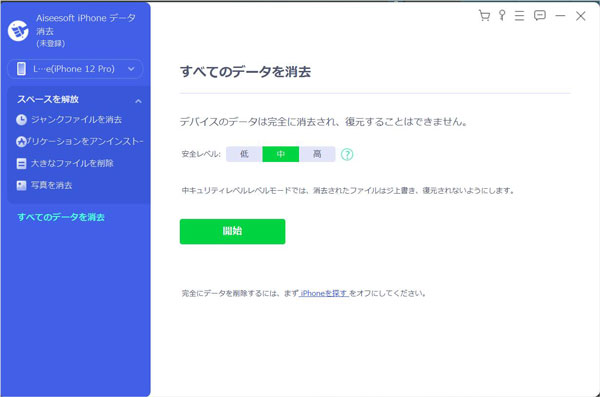Click the 安全レベル label

click(201, 154)
